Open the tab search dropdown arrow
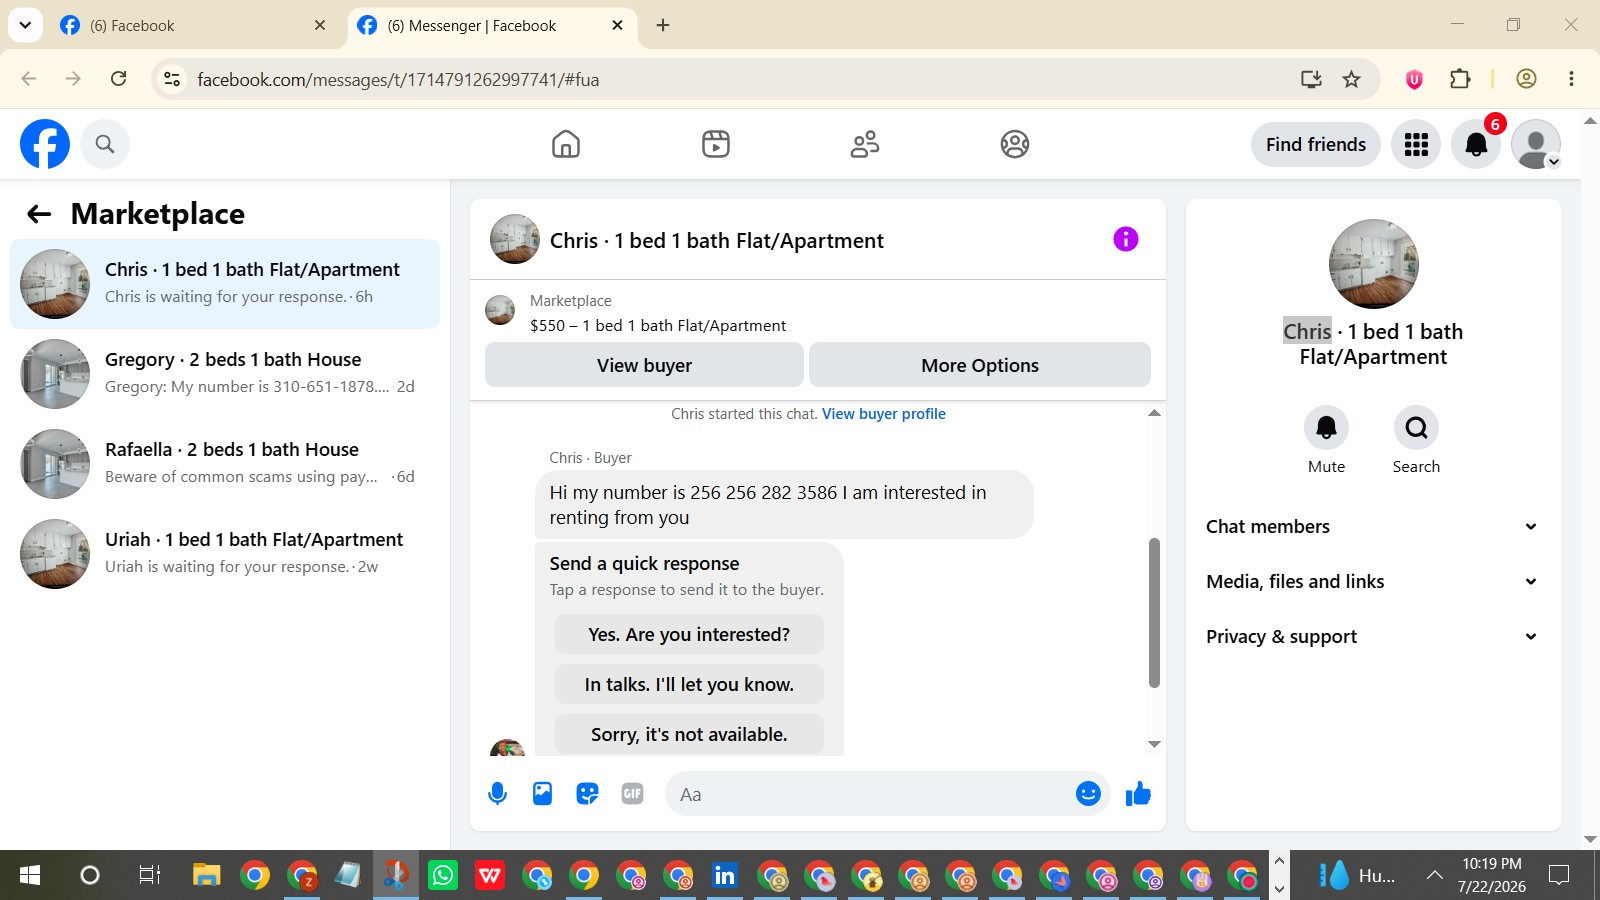1600x900 pixels. [25, 25]
